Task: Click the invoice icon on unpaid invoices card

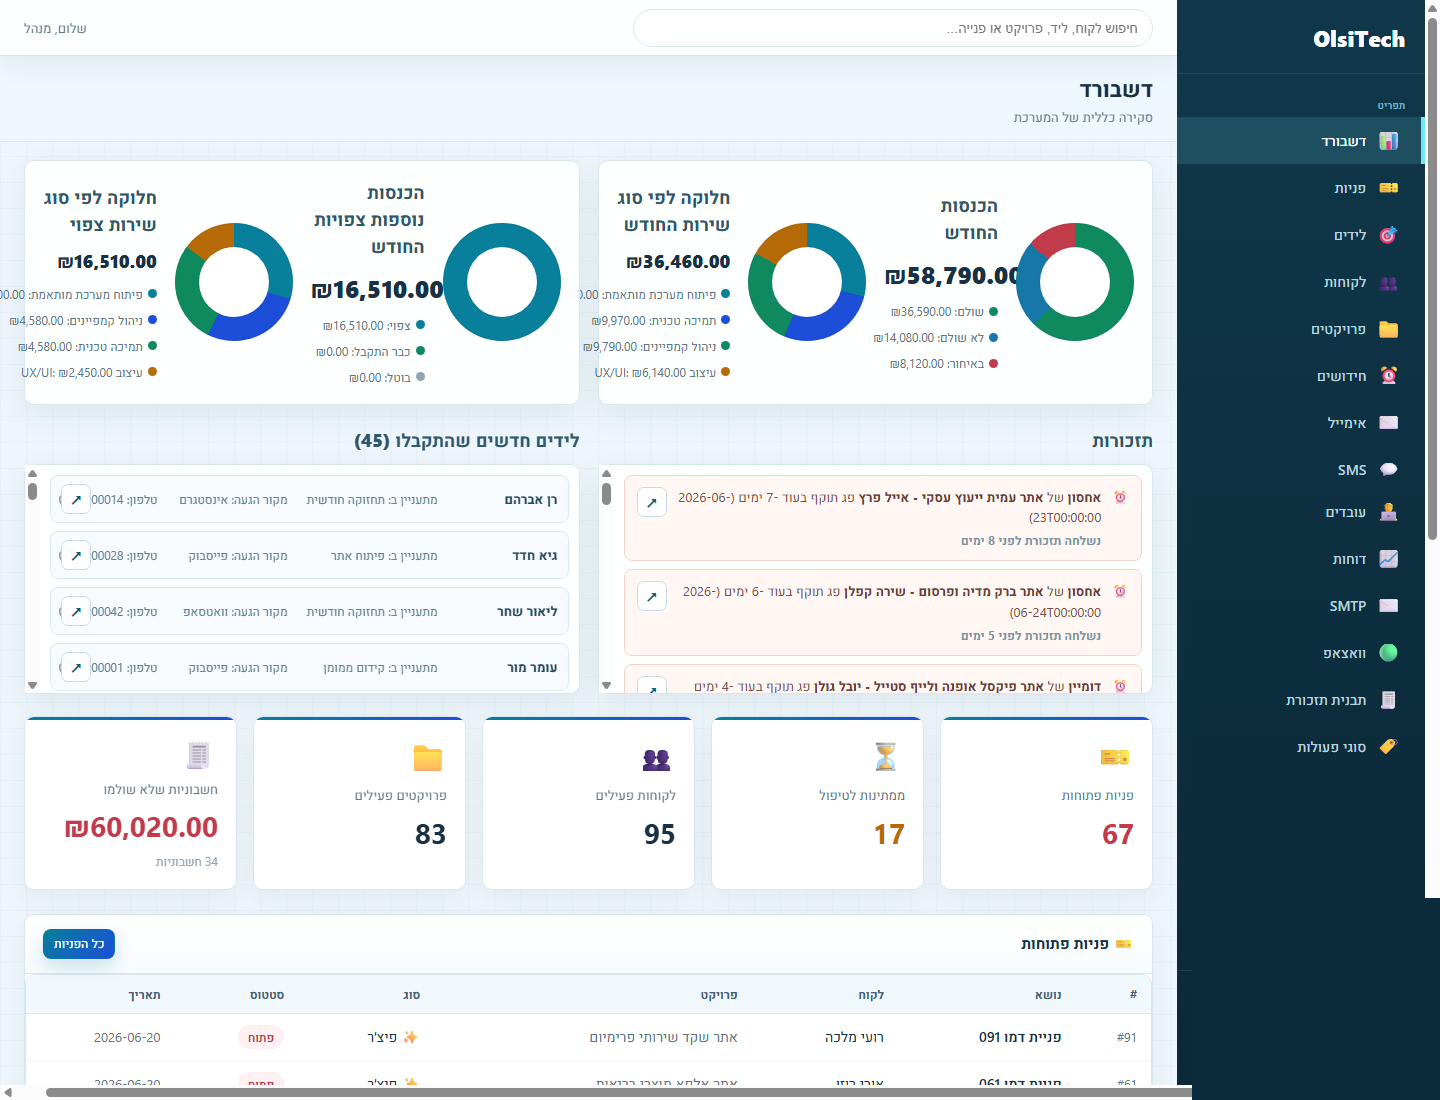Action: (x=198, y=755)
